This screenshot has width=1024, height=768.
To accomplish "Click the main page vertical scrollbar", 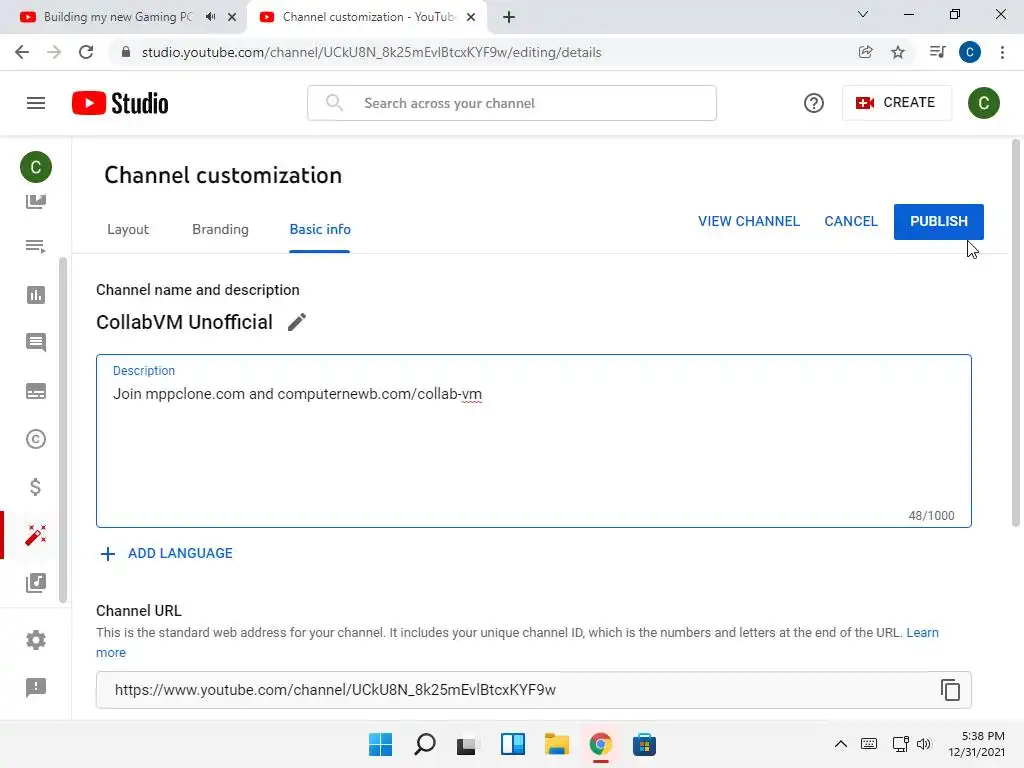I will click(1016, 333).
